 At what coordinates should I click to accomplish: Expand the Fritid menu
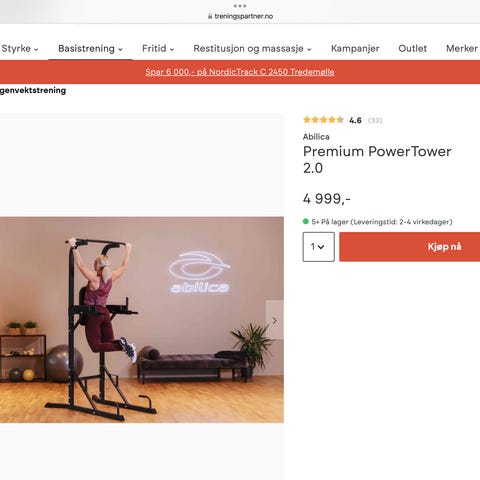(158, 49)
